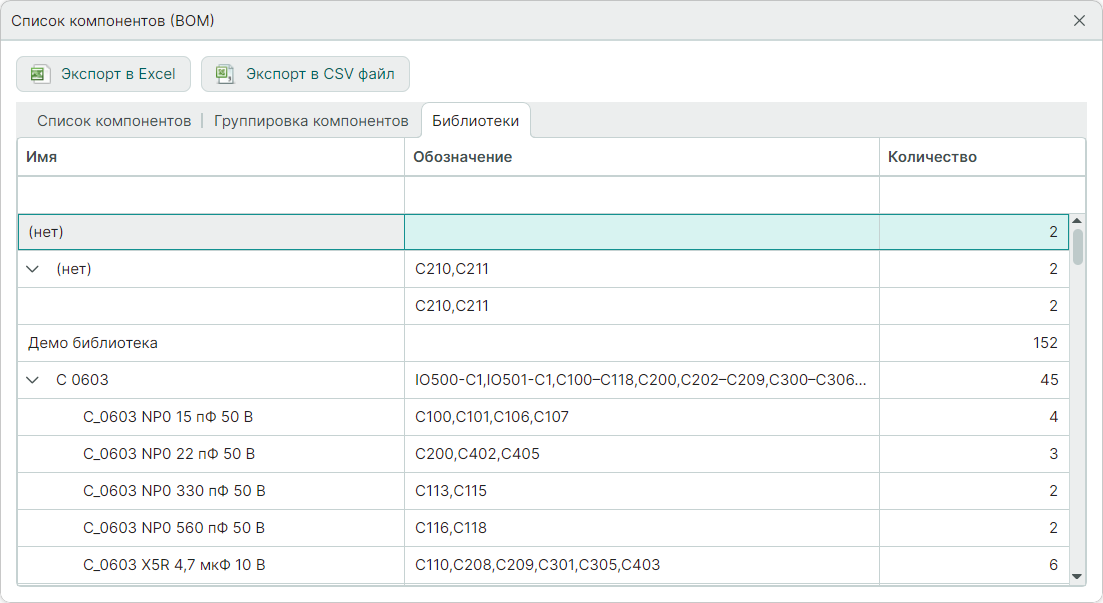Click the CSV file icon
This screenshot has height=603, width=1103.
point(225,74)
